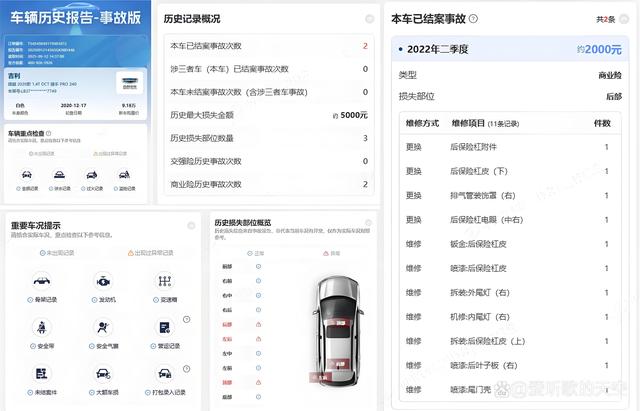Select the 后保险杠附件 repair row
The width and height of the screenshot is (640, 411).
(x=510, y=147)
